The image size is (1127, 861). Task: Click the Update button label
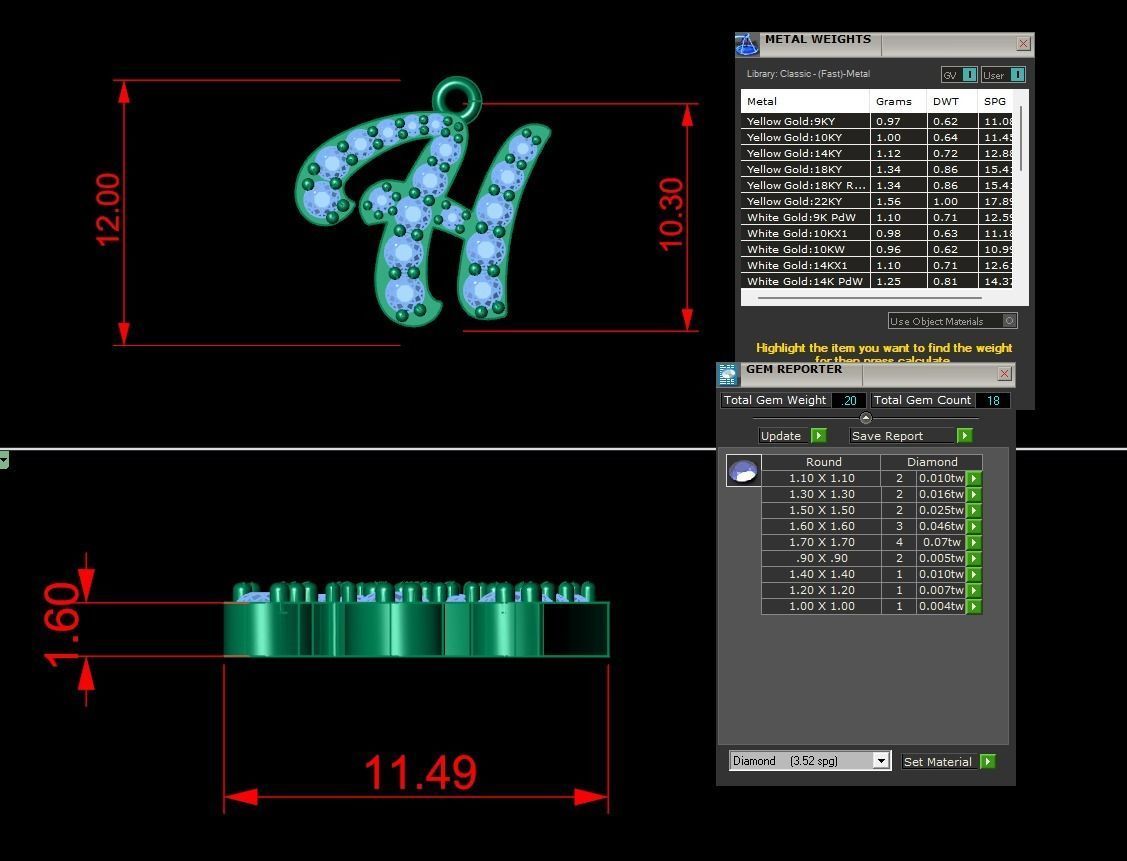click(x=781, y=436)
